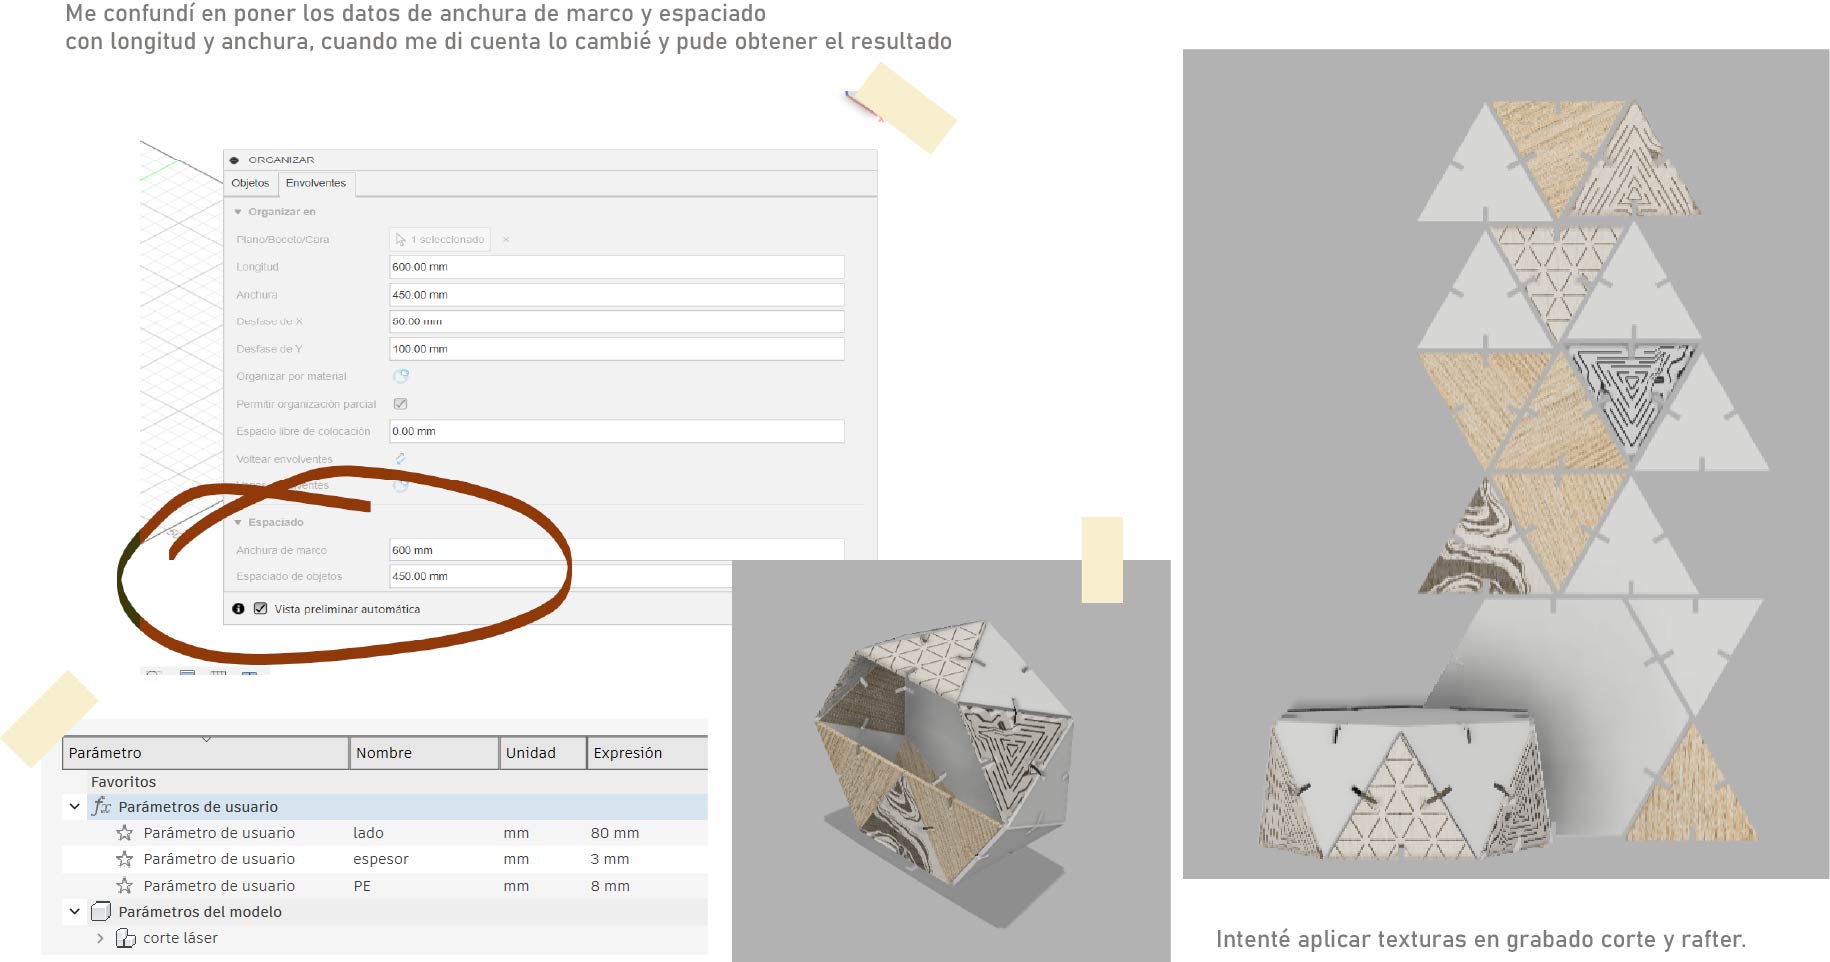Viewport: 1830px width, 962px height.
Task: Expand the corte láser tree node
Action: click(x=100, y=938)
